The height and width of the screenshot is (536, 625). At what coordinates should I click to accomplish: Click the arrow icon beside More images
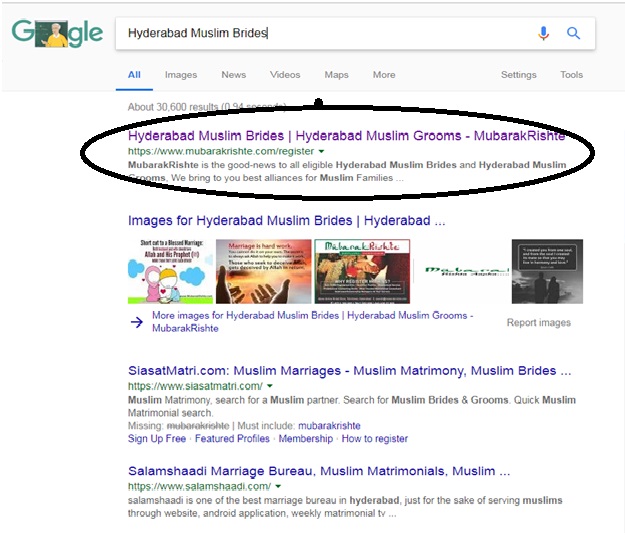(x=136, y=321)
